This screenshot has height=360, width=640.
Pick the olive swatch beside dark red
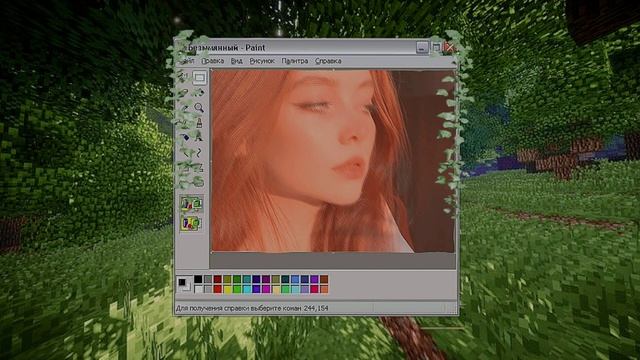pyautogui.click(x=227, y=279)
